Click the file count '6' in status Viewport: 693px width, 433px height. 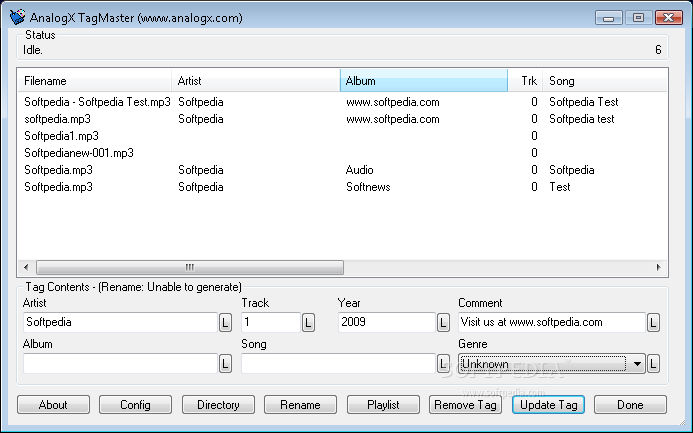pos(658,50)
